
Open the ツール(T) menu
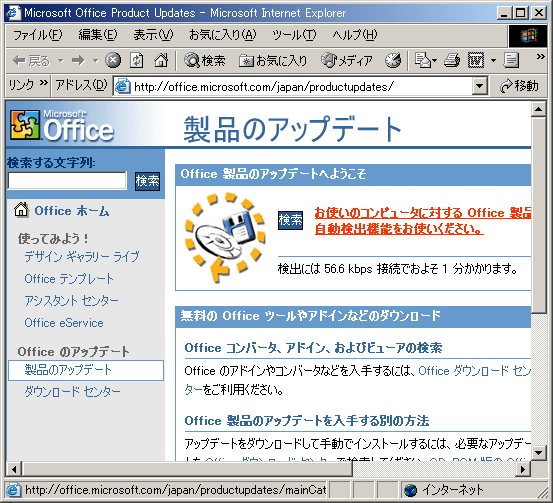[x=294, y=35]
